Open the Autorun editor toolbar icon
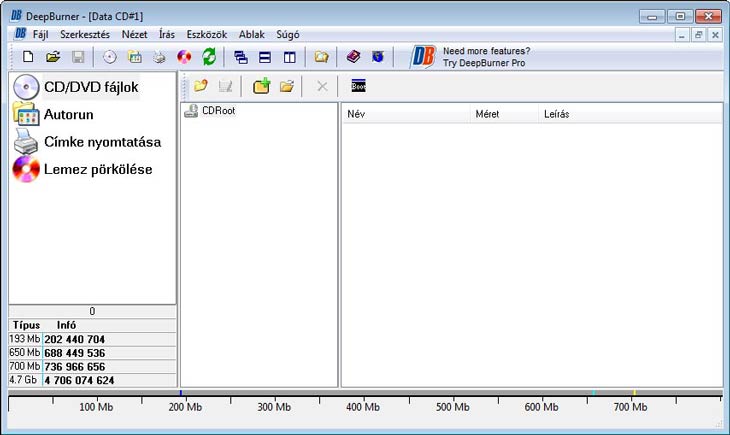This screenshot has width=730, height=435. (x=135, y=57)
